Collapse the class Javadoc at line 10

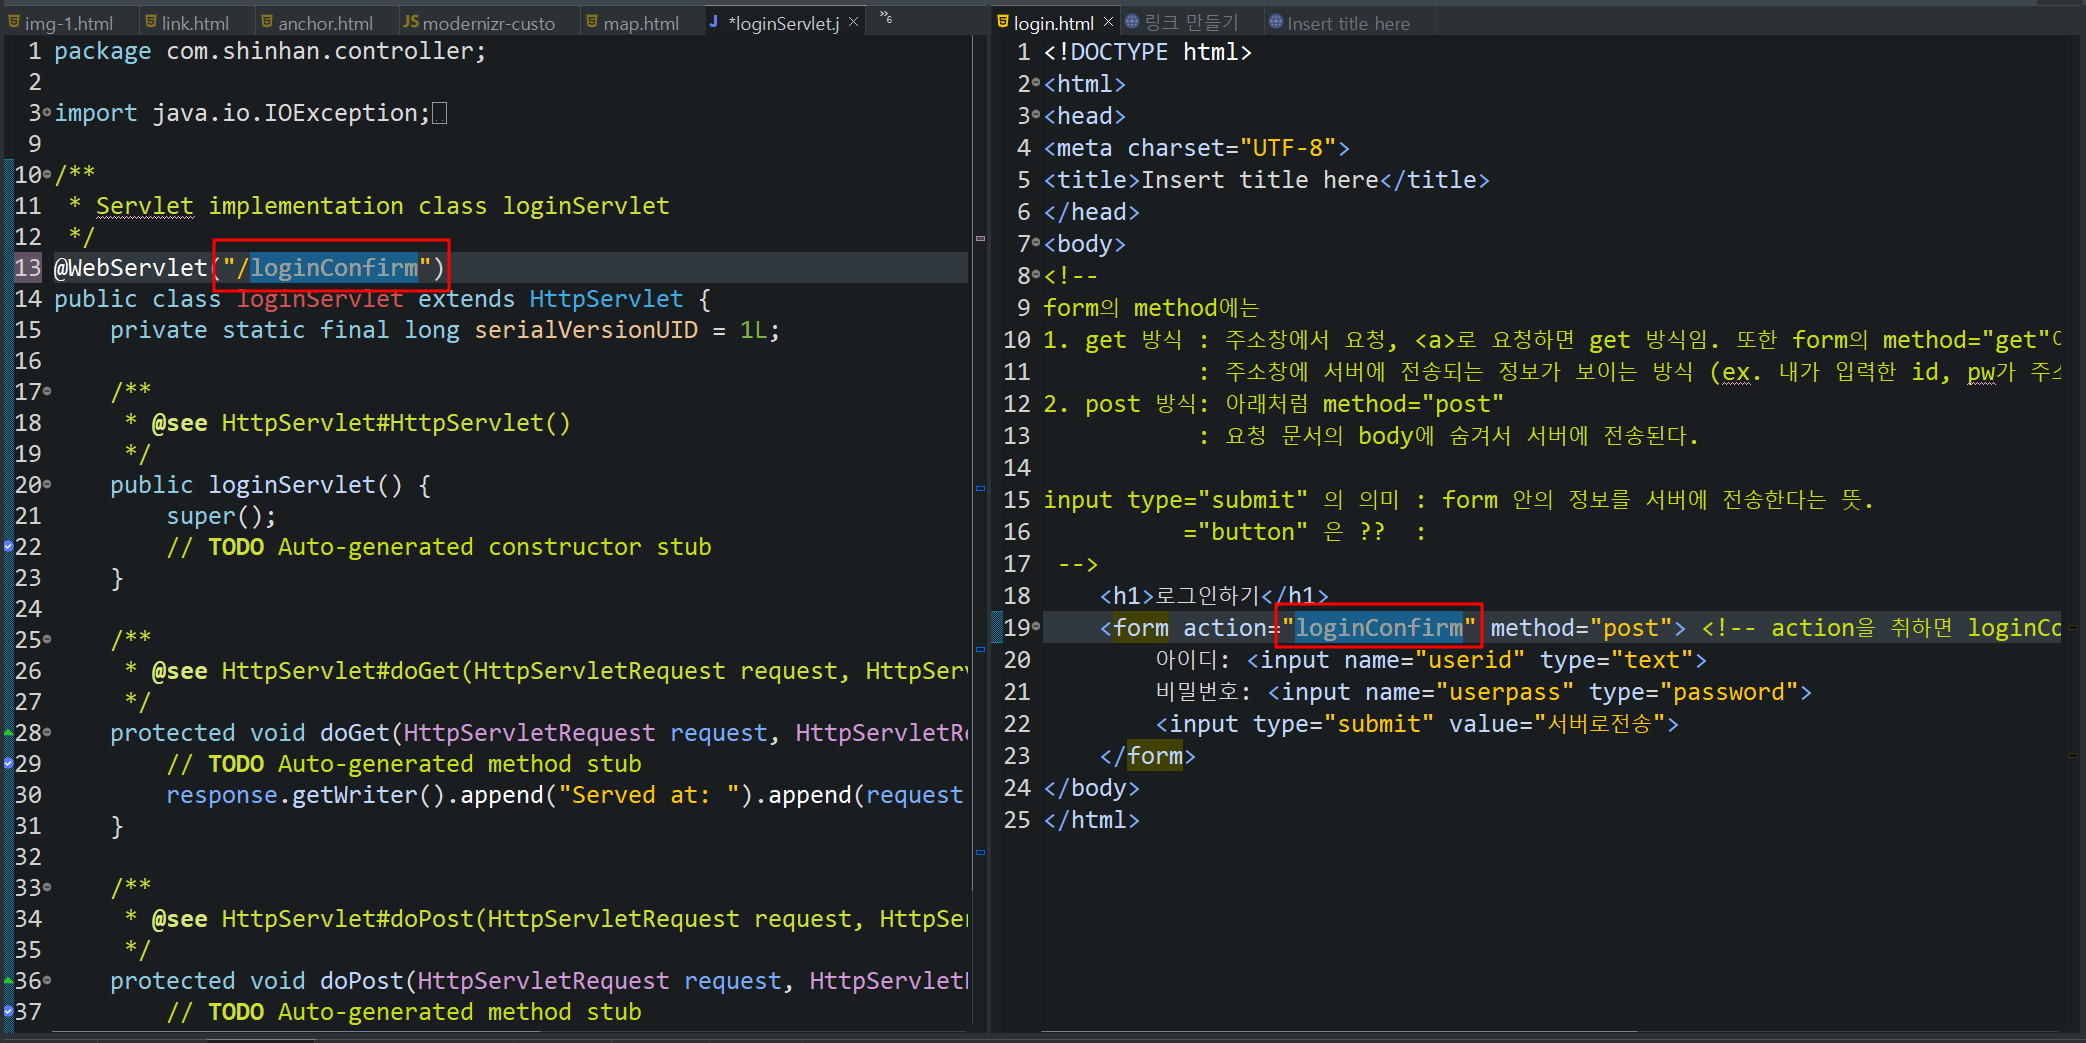47,175
